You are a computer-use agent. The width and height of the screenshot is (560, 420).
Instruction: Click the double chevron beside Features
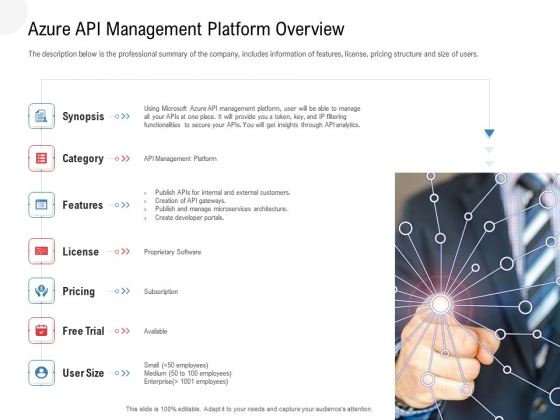point(125,205)
